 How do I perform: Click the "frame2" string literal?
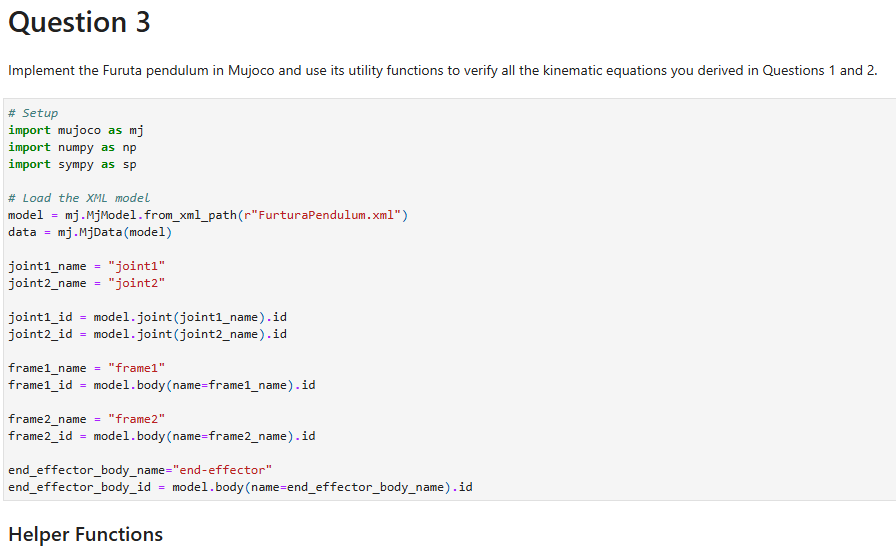(137, 419)
